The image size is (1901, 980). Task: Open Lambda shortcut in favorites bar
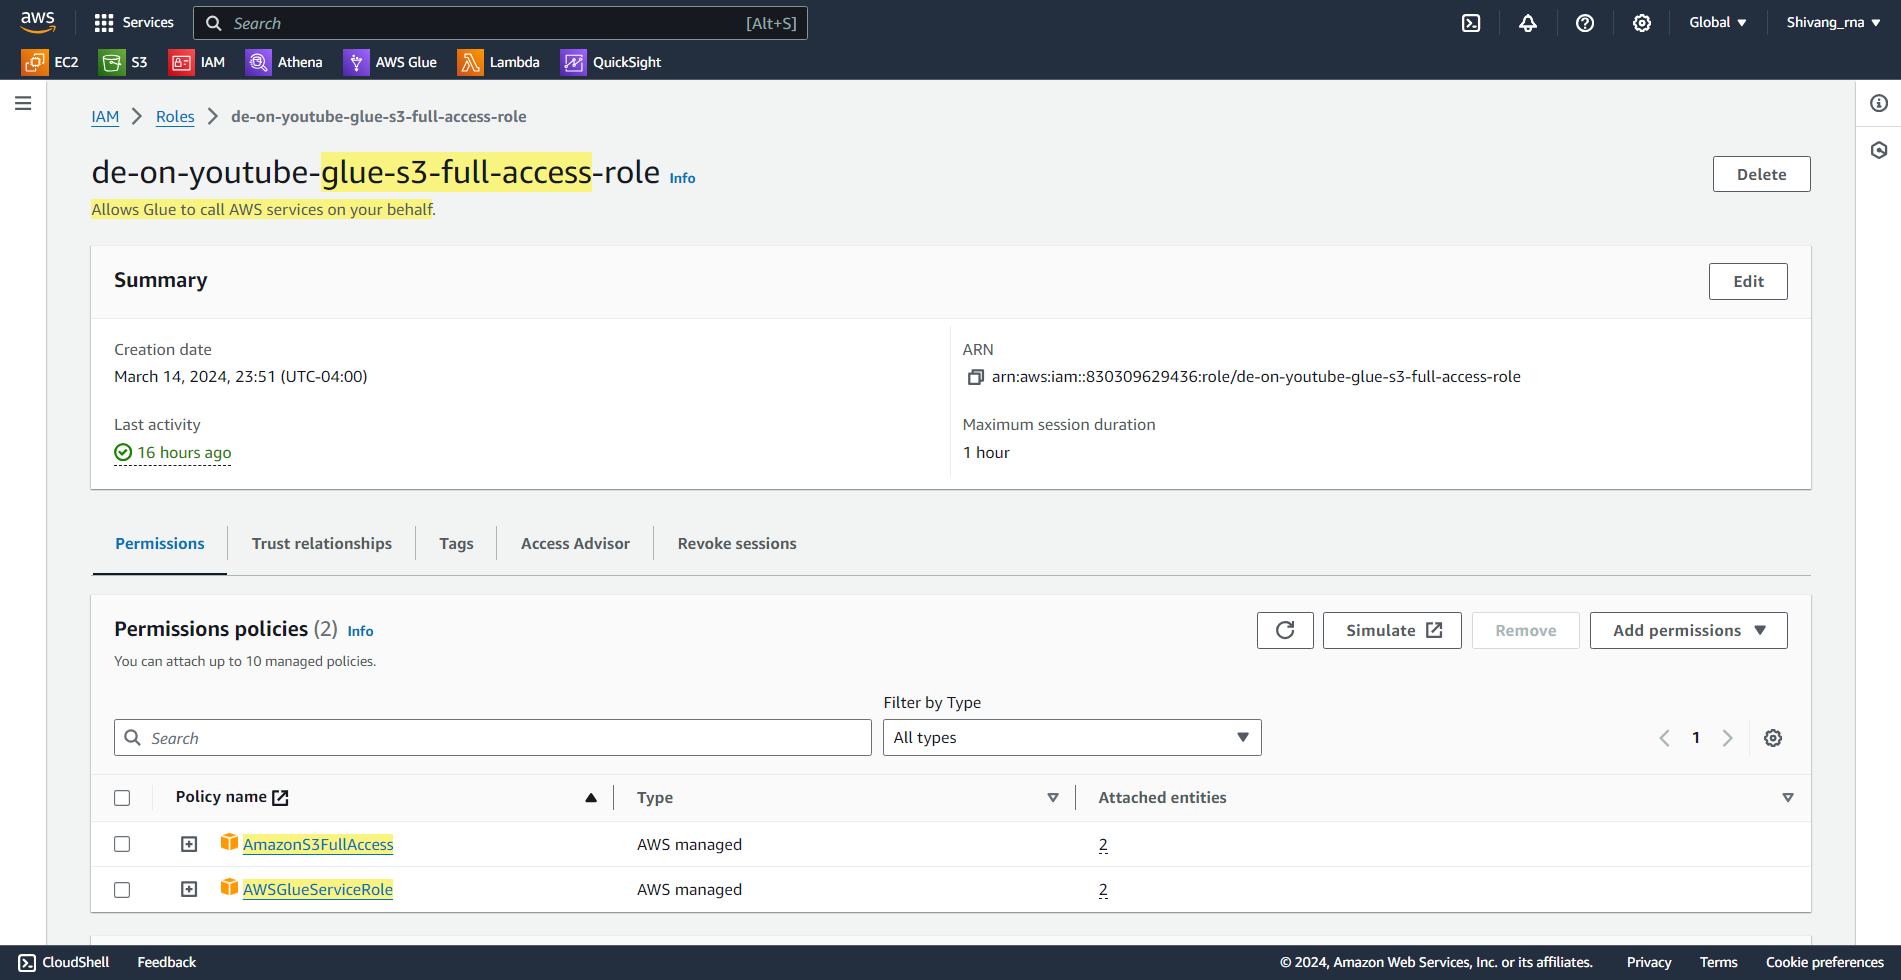point(499,62)
